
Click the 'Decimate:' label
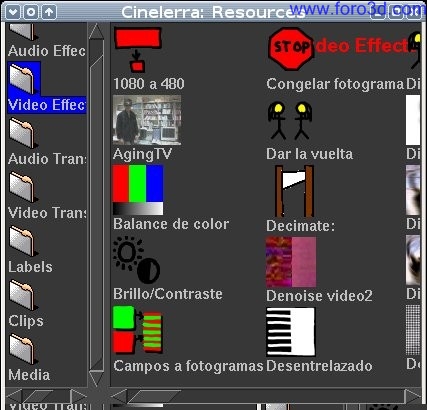coord(300,226)
